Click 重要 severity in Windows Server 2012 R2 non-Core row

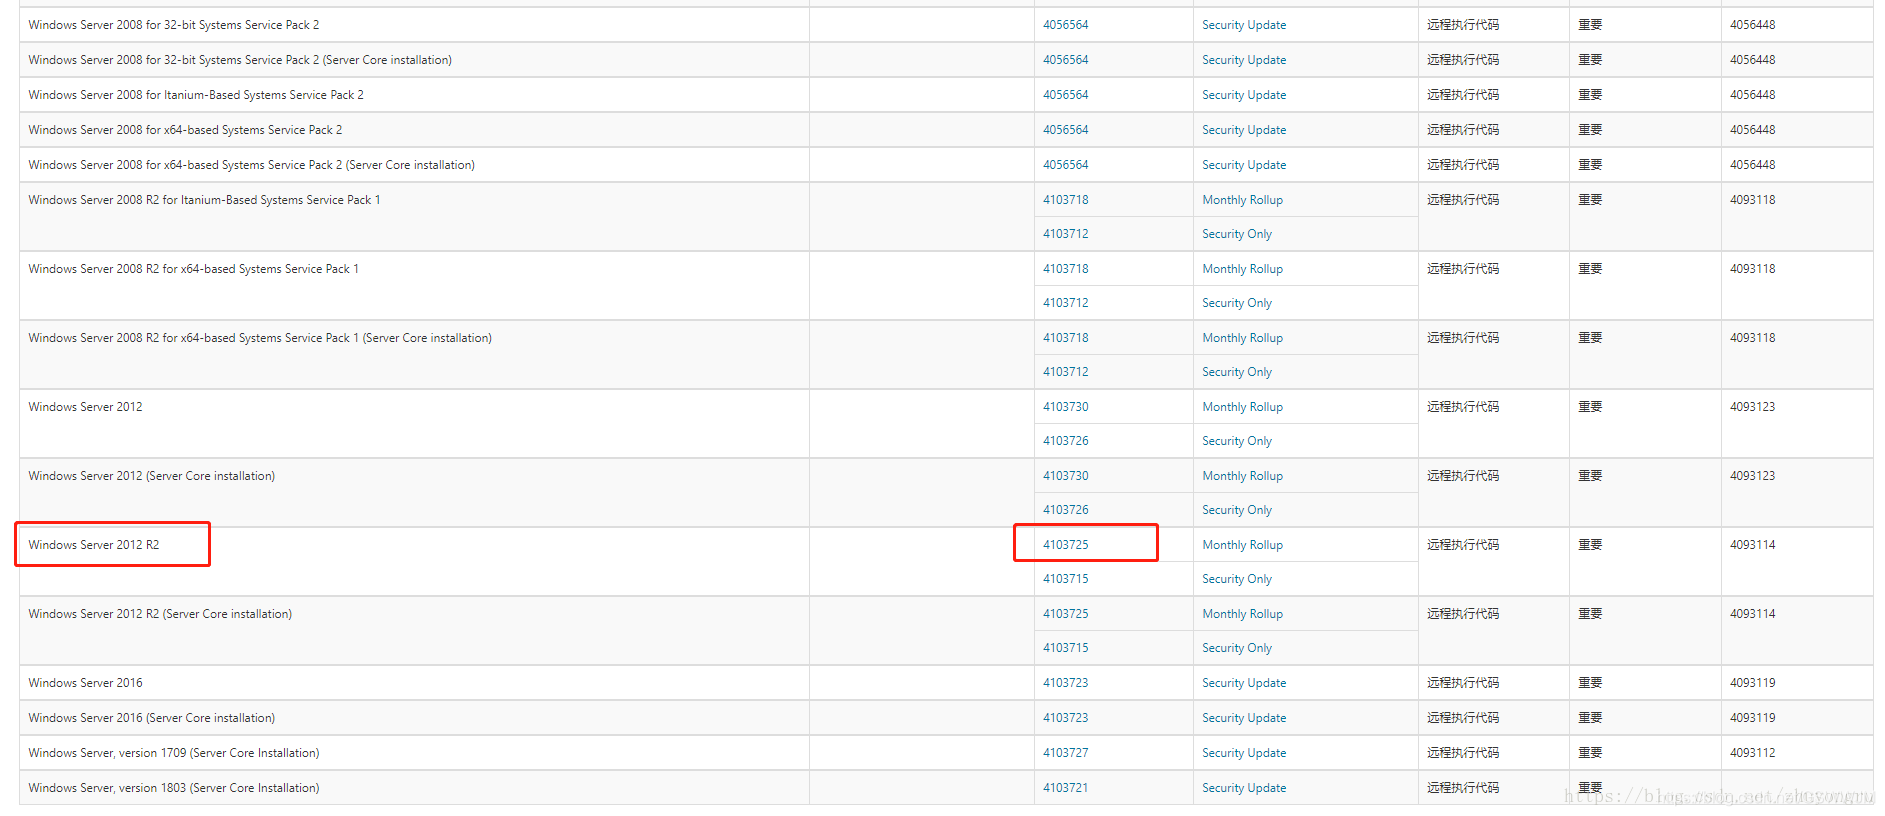point(1590,545)
